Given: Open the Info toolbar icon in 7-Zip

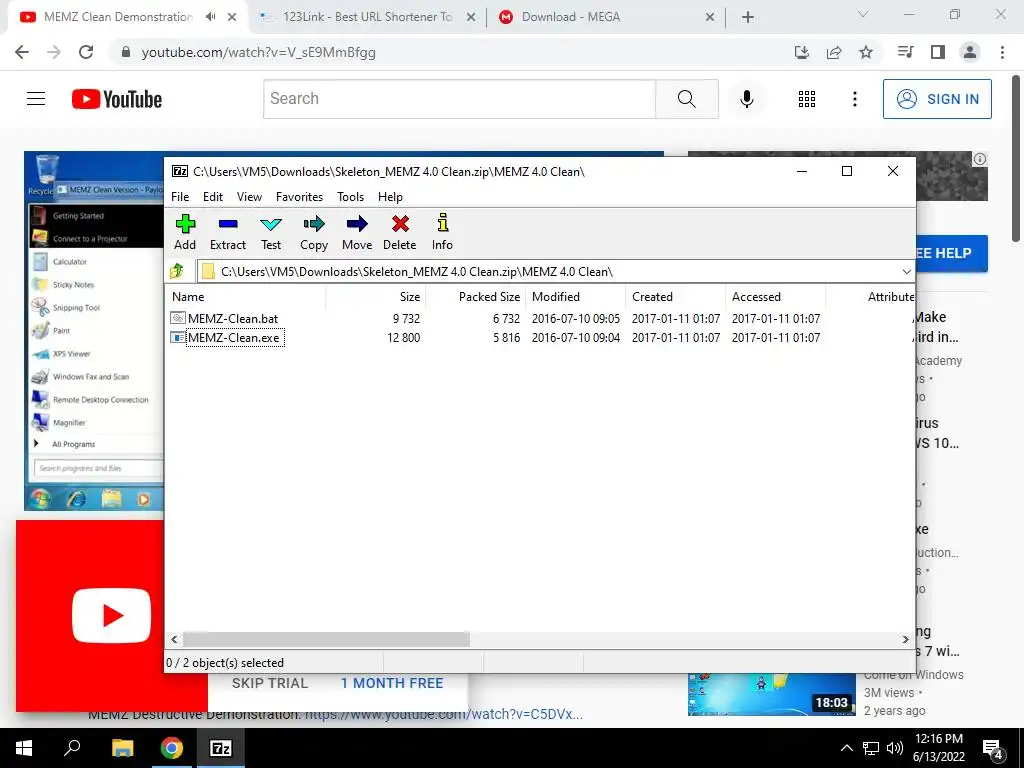Looking at the screenshot, I should [442, 232].
